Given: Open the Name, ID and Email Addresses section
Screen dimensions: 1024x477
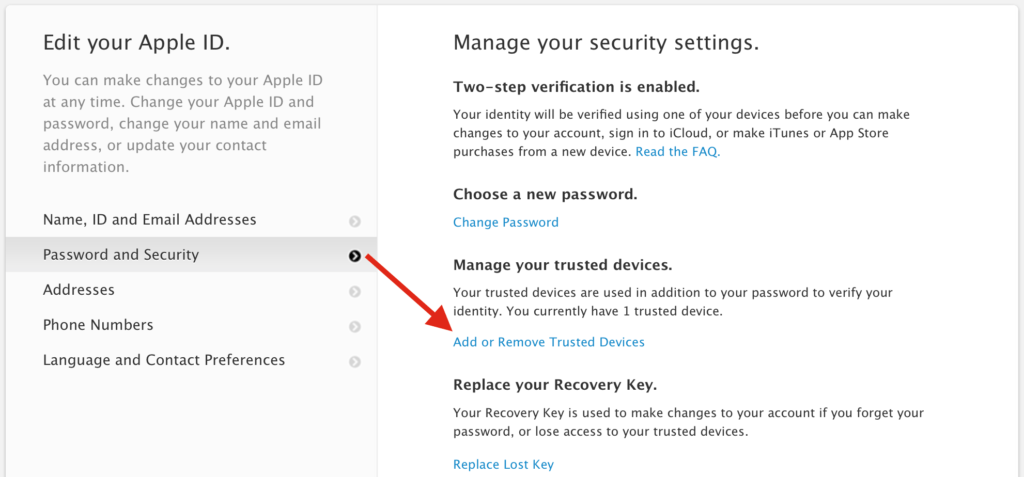Looking at the screenshot, I should tap(149, 220).
